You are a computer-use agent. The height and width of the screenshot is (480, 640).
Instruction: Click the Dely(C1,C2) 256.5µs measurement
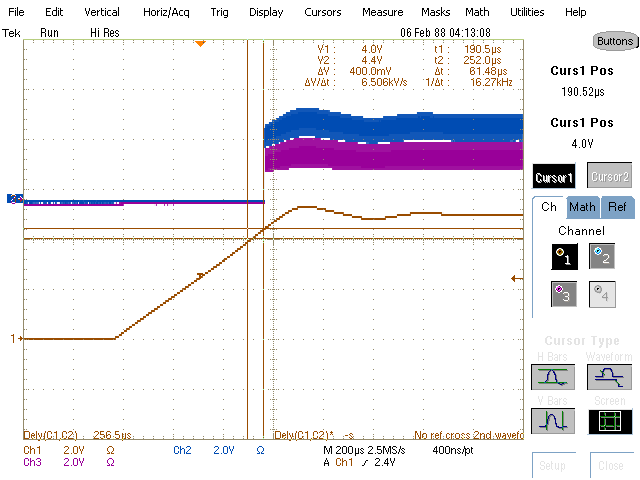coord(77,435)
